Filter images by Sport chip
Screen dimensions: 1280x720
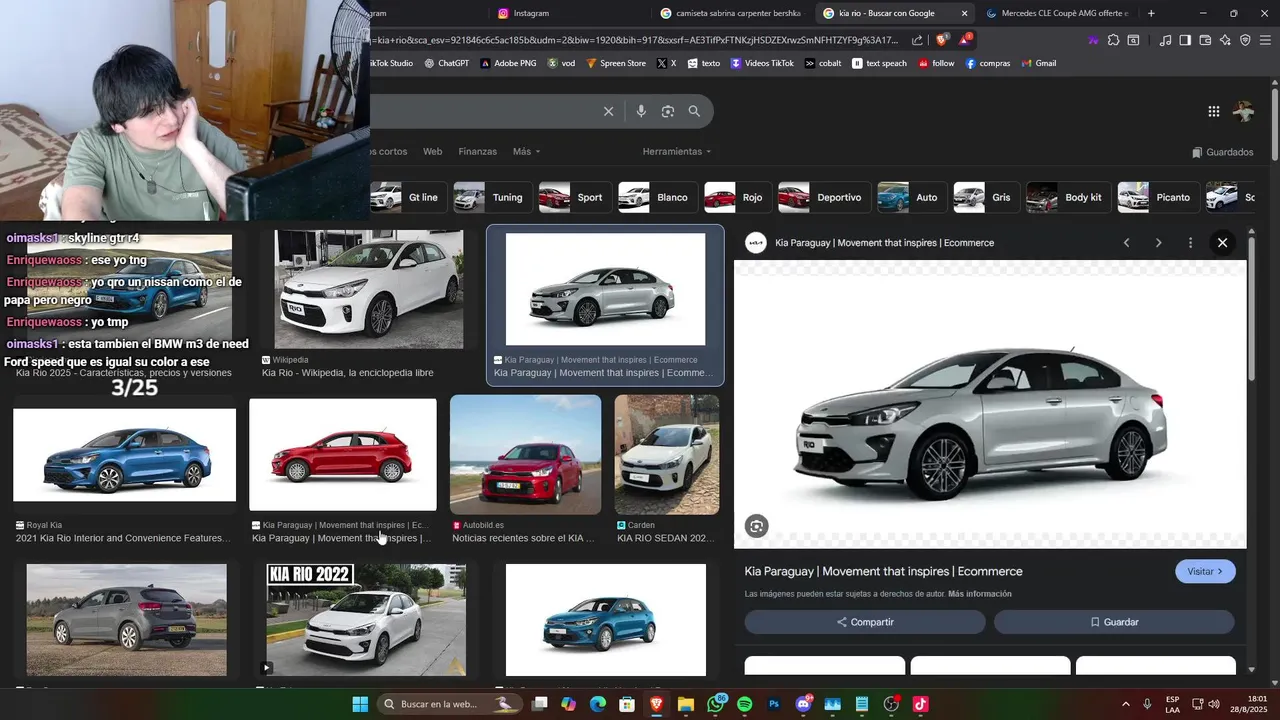(574, 197)
